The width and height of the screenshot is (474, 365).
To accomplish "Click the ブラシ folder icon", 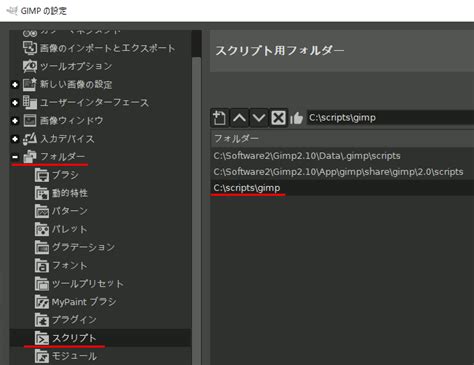I will click(42, 175).
